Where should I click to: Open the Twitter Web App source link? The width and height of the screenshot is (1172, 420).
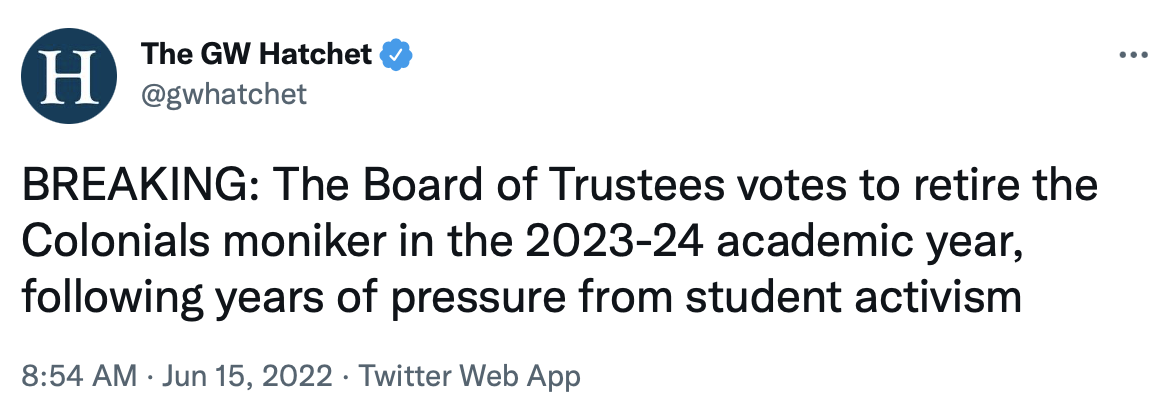click(469, 377)
